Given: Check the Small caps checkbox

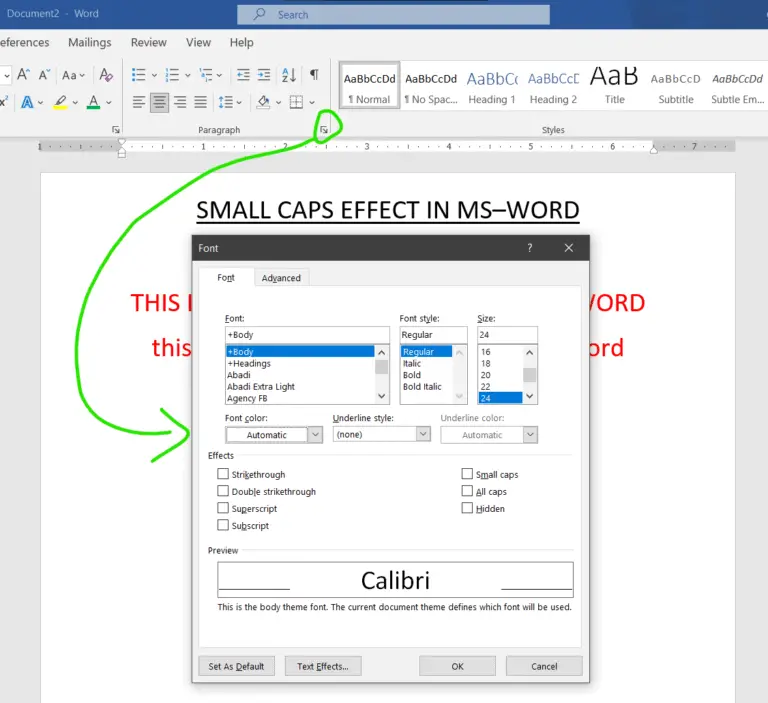Looking at the screenshot, I should 467,474.
